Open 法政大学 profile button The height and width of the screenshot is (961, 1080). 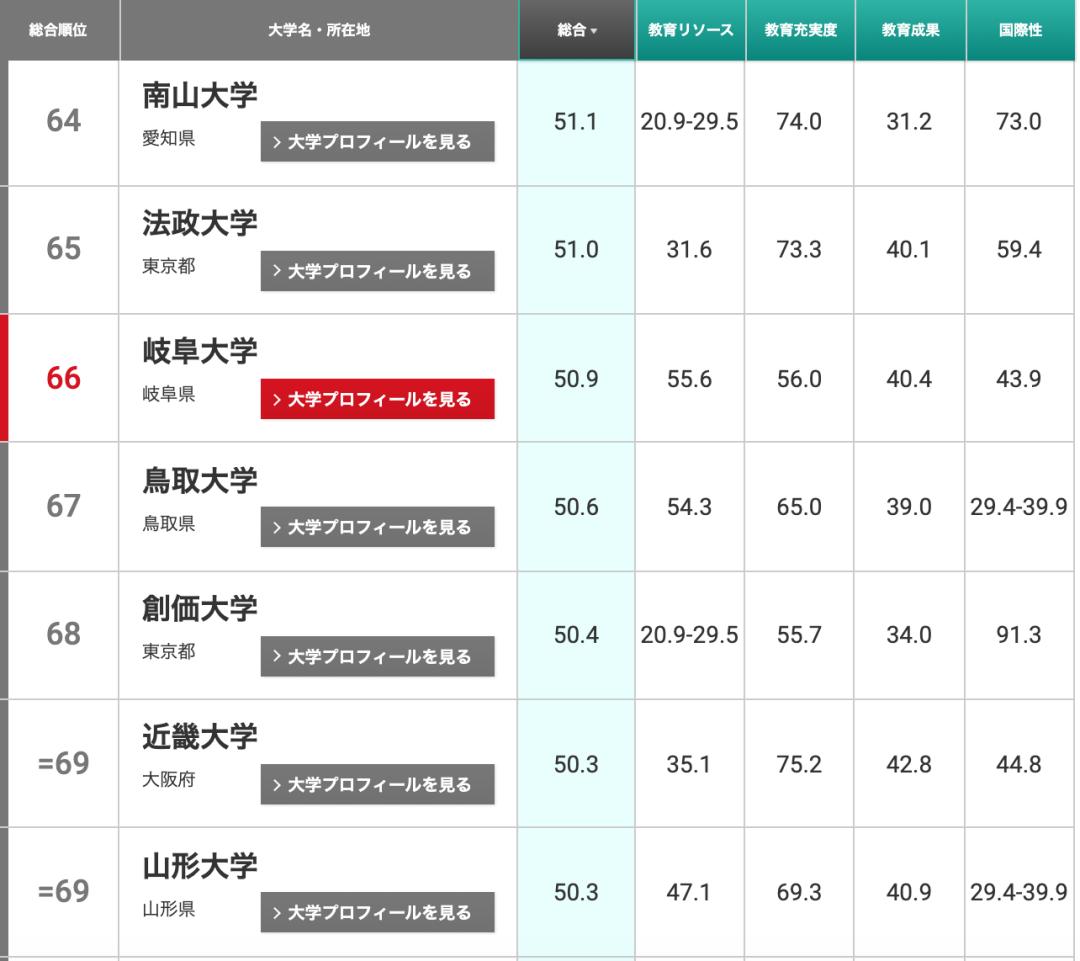[377, 271]
